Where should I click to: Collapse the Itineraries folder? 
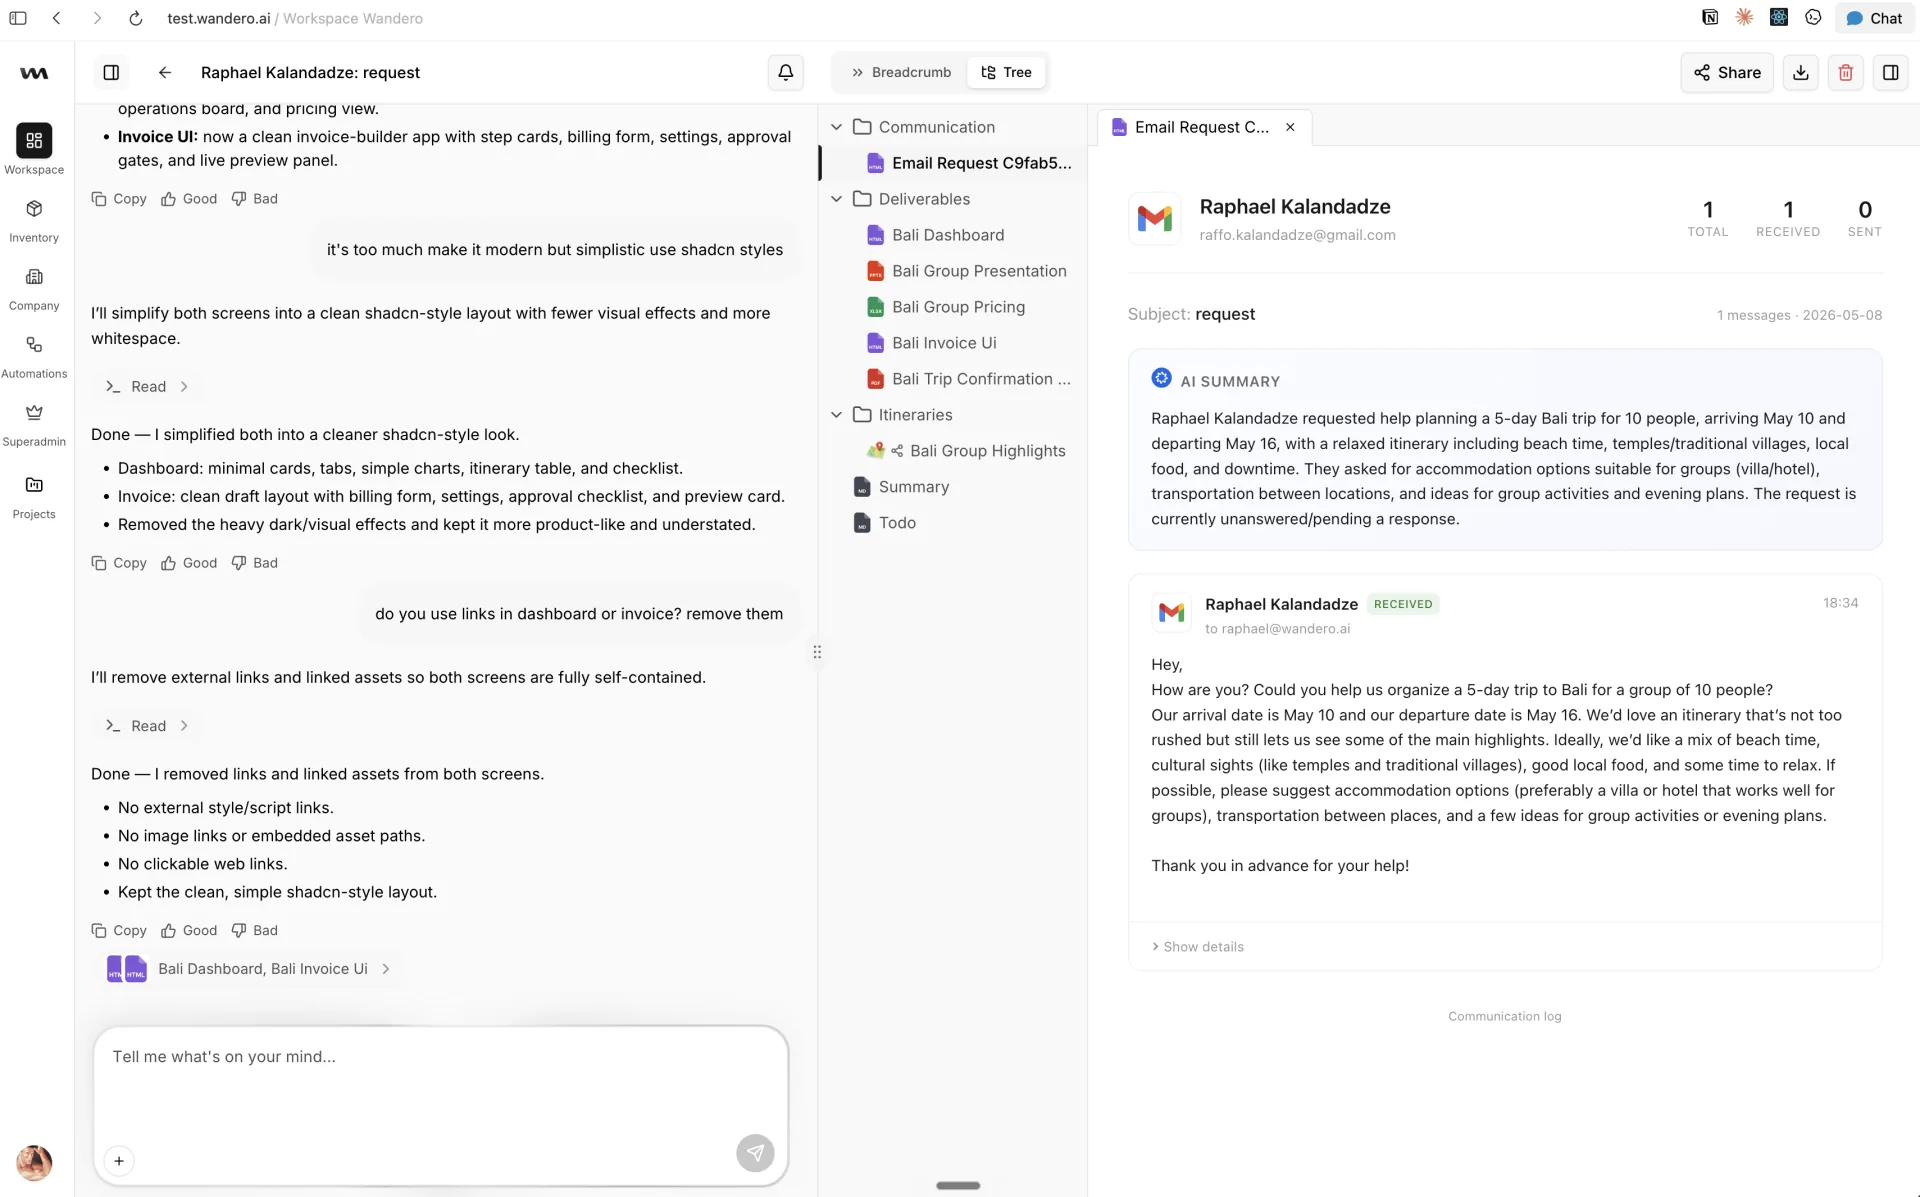[837, 415]
